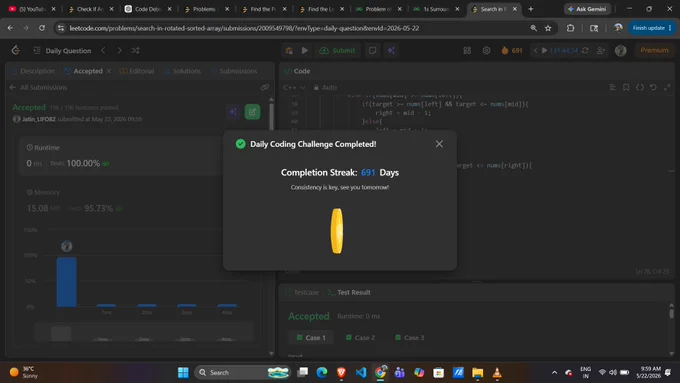The height and width of the screenshot is (383, 680).
Task: Open VLC media player from the taskbar
Action: 497,372
